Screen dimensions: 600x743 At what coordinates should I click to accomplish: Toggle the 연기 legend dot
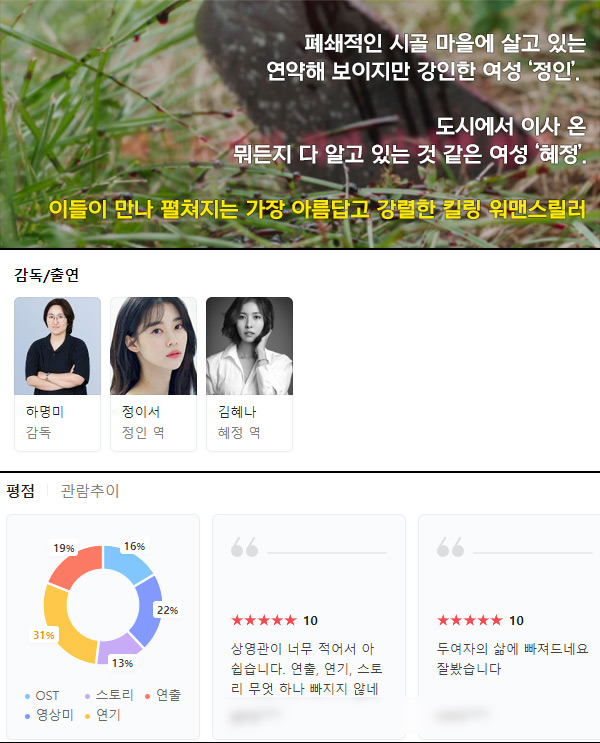[x=87, y=716]
